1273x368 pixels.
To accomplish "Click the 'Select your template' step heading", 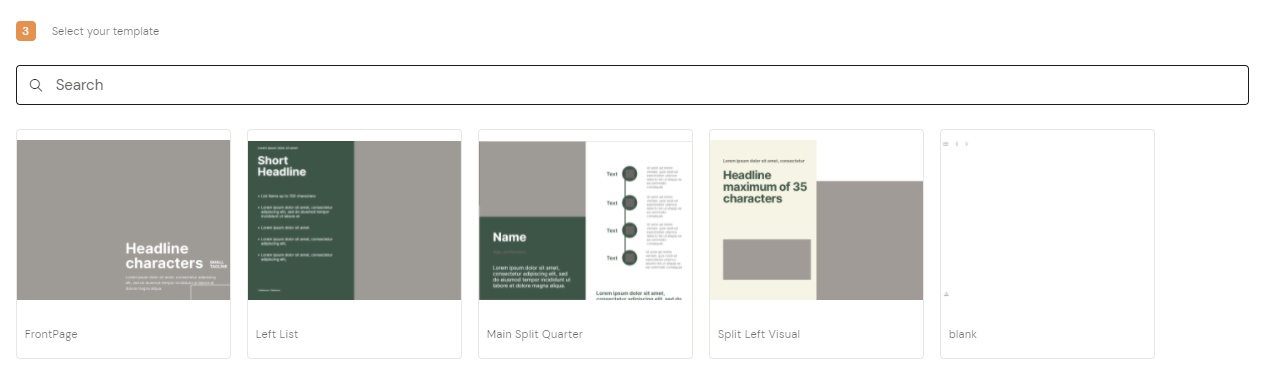I will (105, 31).
